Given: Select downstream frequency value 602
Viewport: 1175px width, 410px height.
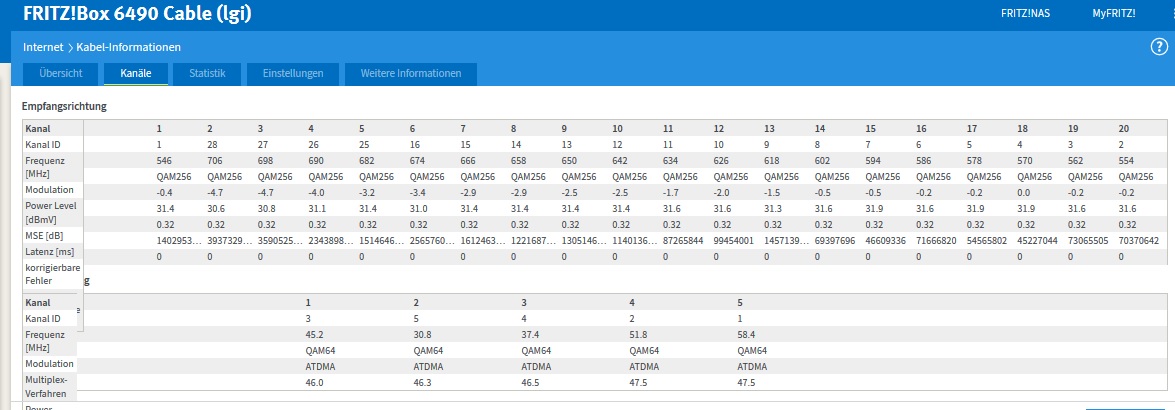Looking at the screenshot, I should [823, 160].
